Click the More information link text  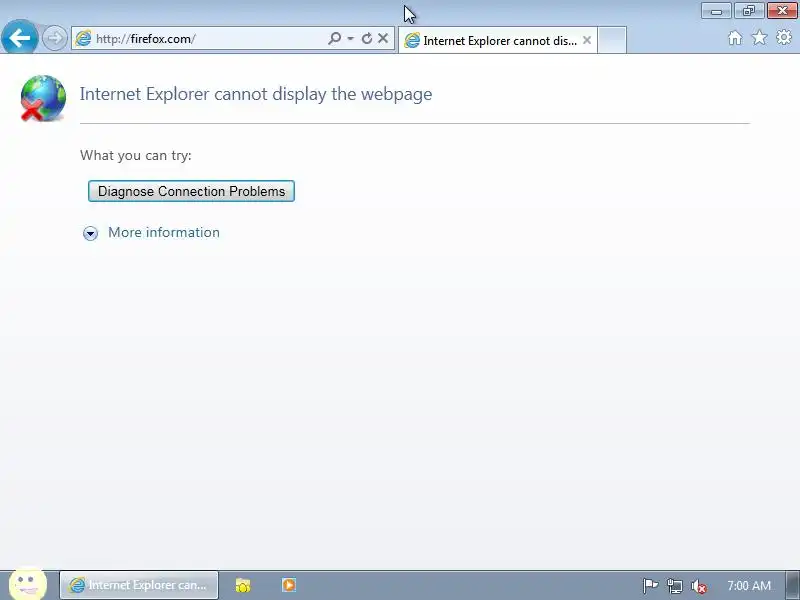[164, 233]
